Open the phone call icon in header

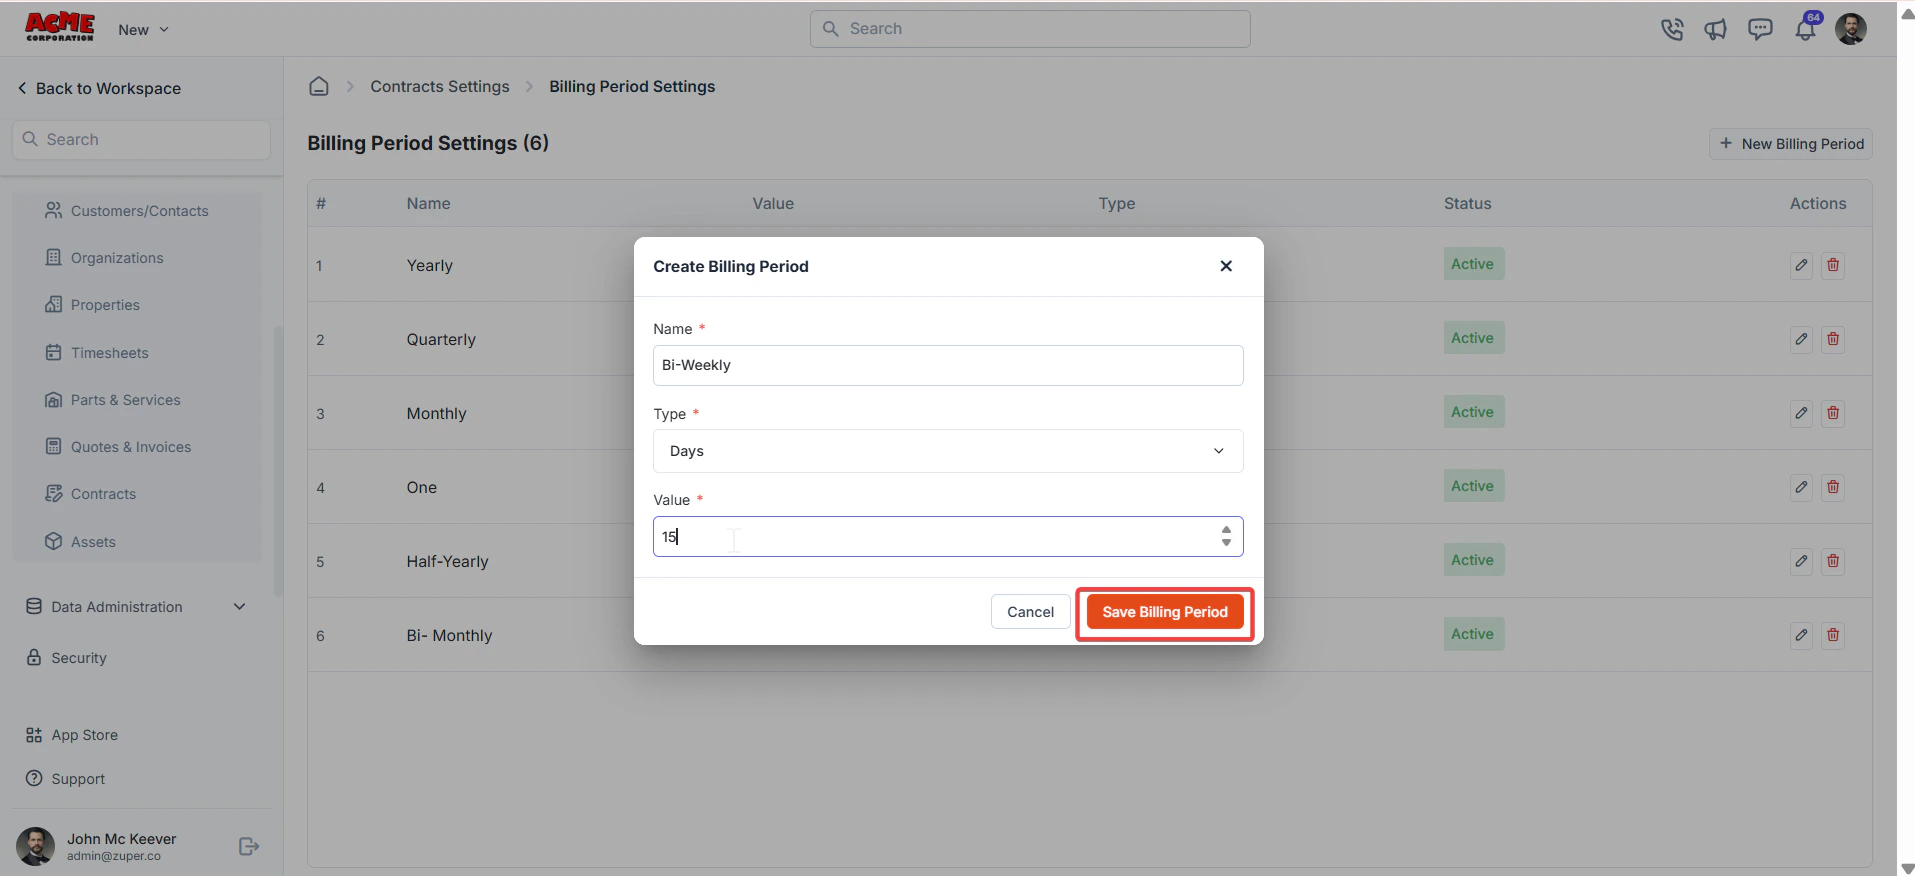(1671, 30)
